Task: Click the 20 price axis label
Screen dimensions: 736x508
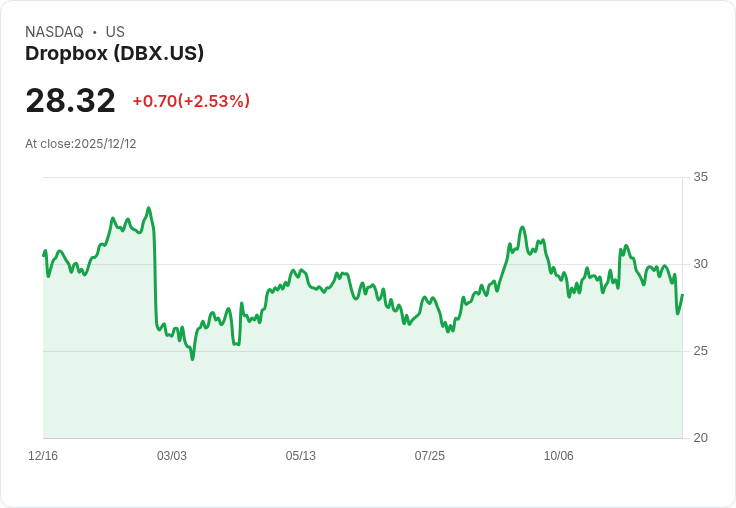Action: click(700, 438)
